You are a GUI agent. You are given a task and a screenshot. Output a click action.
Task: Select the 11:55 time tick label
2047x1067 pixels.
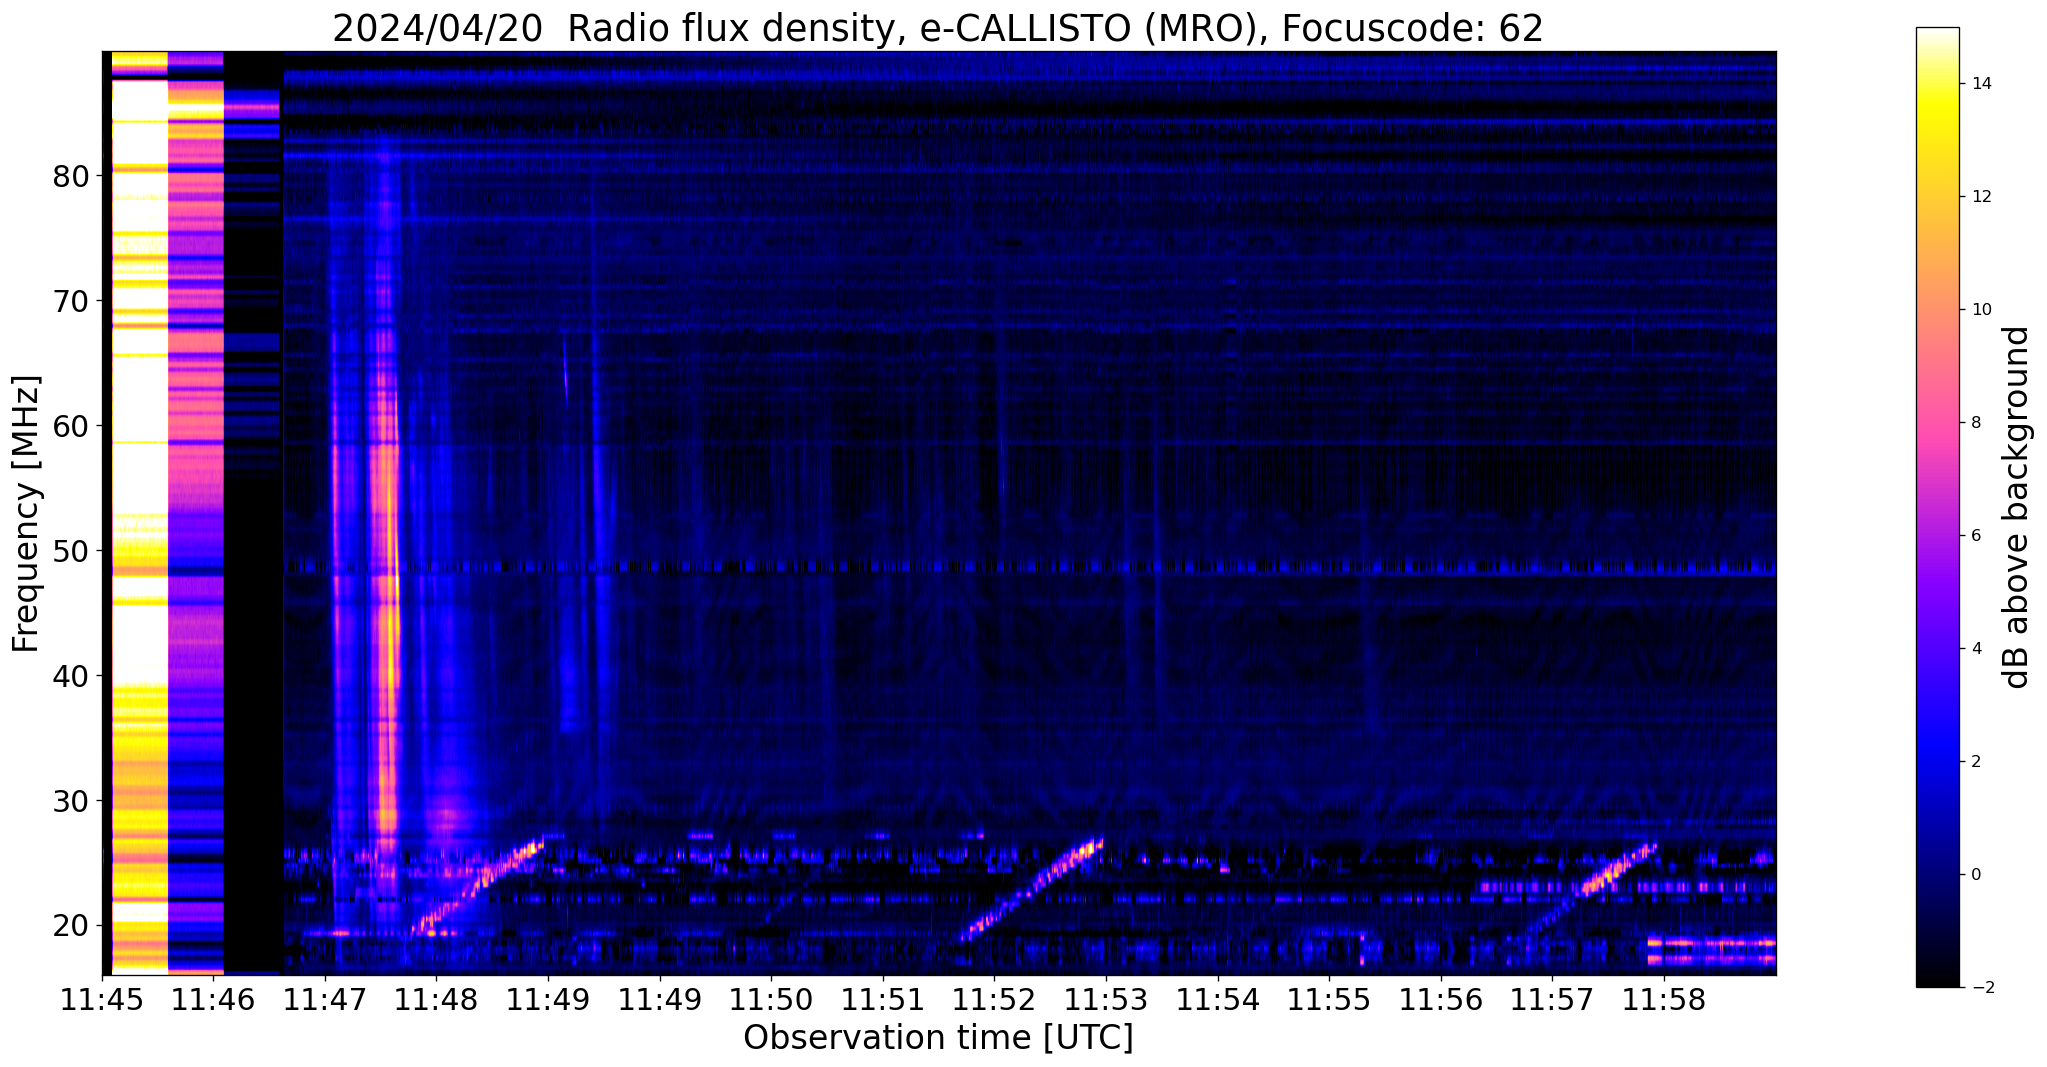(1329, 1000)
